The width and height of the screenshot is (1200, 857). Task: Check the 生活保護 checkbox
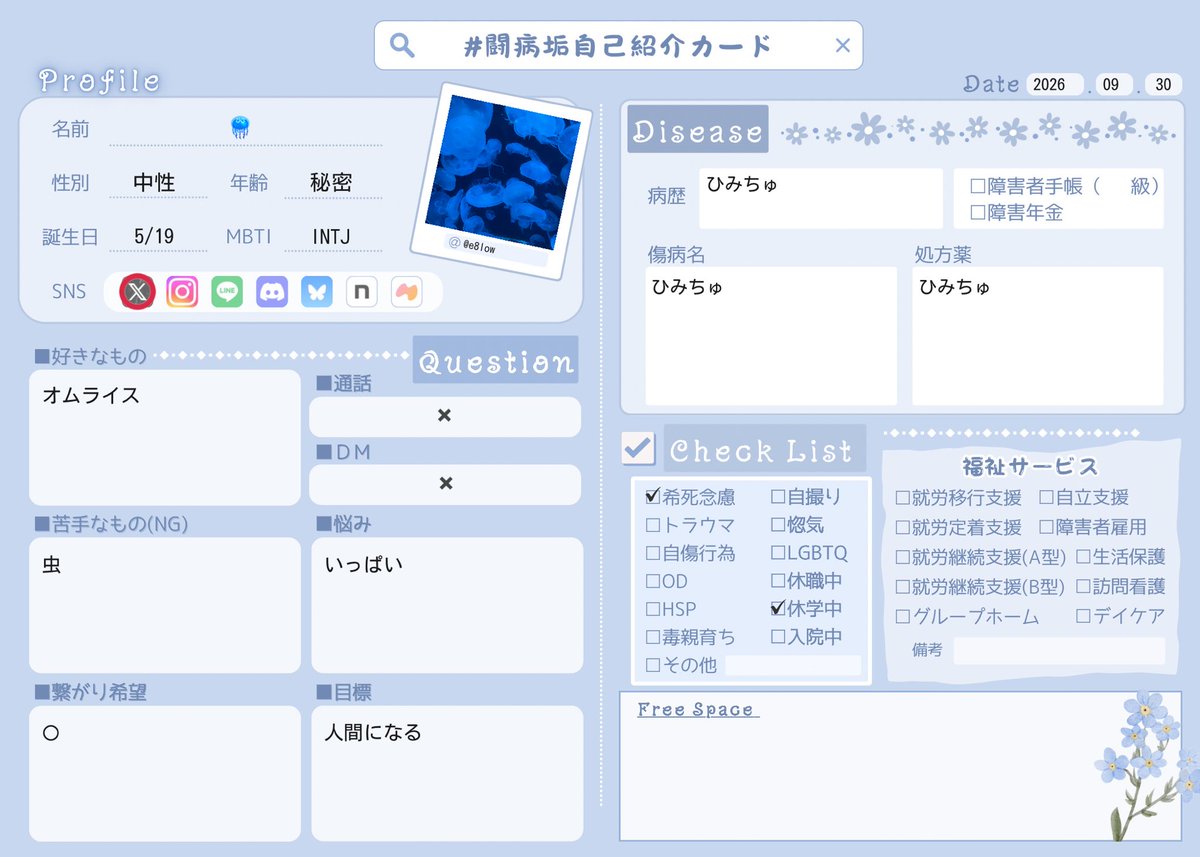(1083, 557)
